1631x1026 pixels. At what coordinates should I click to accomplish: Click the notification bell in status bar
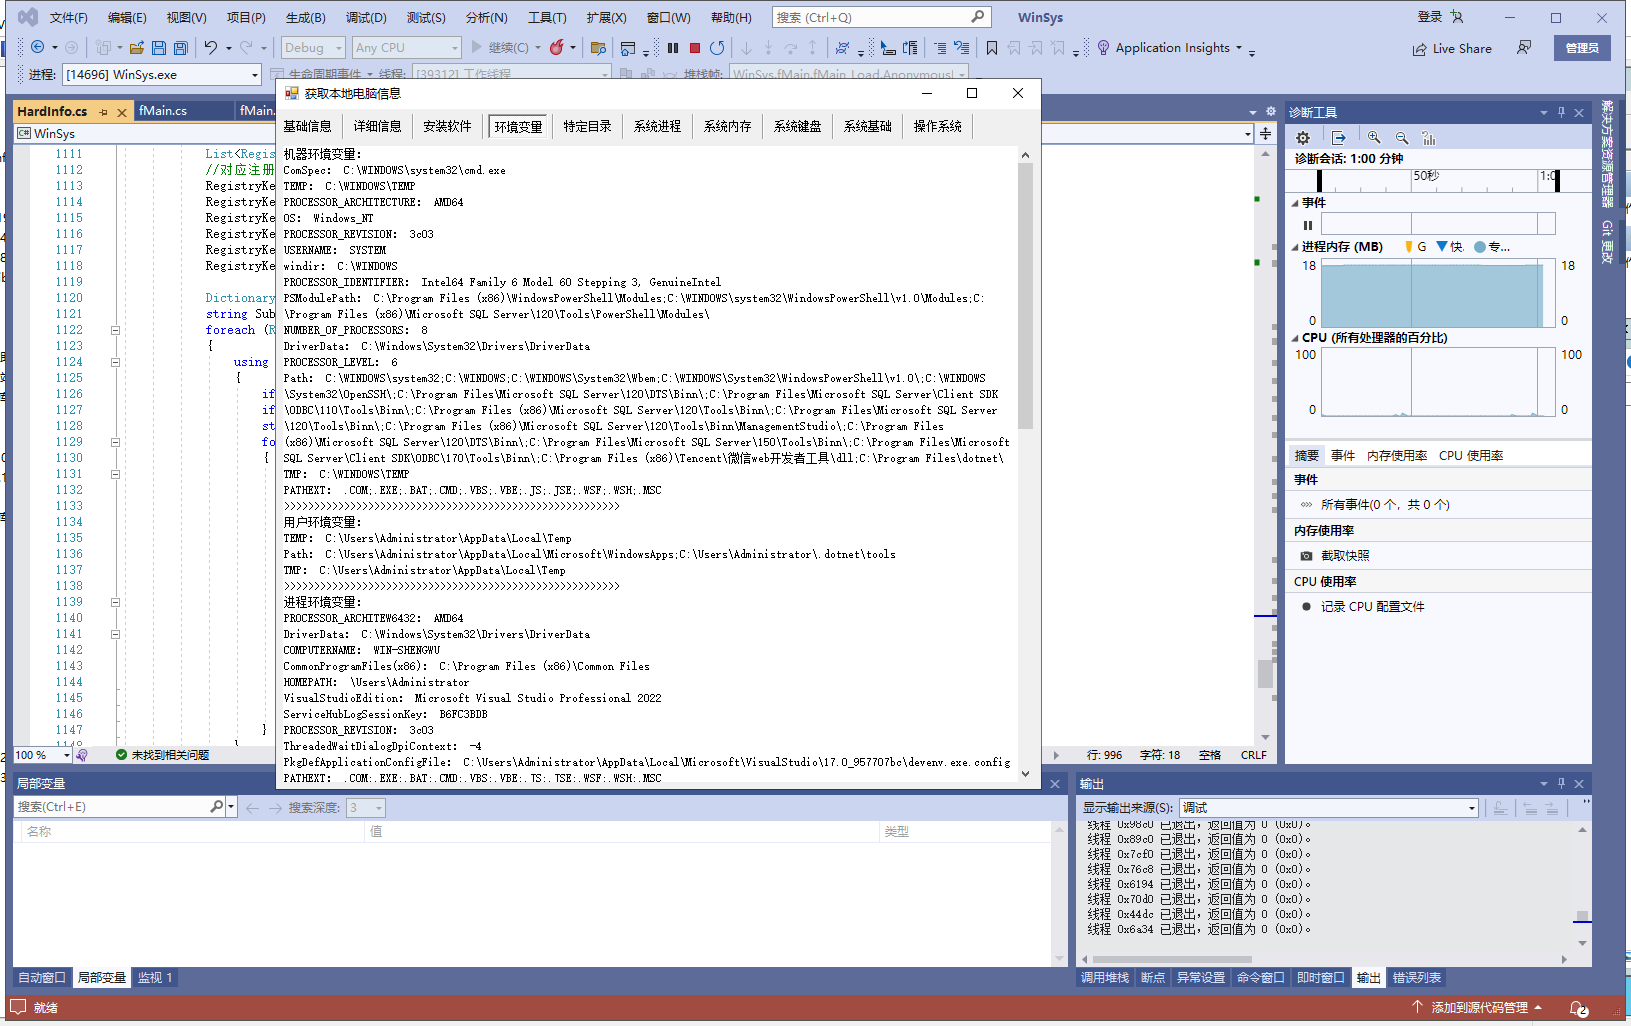click(x=1578, y=1008)
